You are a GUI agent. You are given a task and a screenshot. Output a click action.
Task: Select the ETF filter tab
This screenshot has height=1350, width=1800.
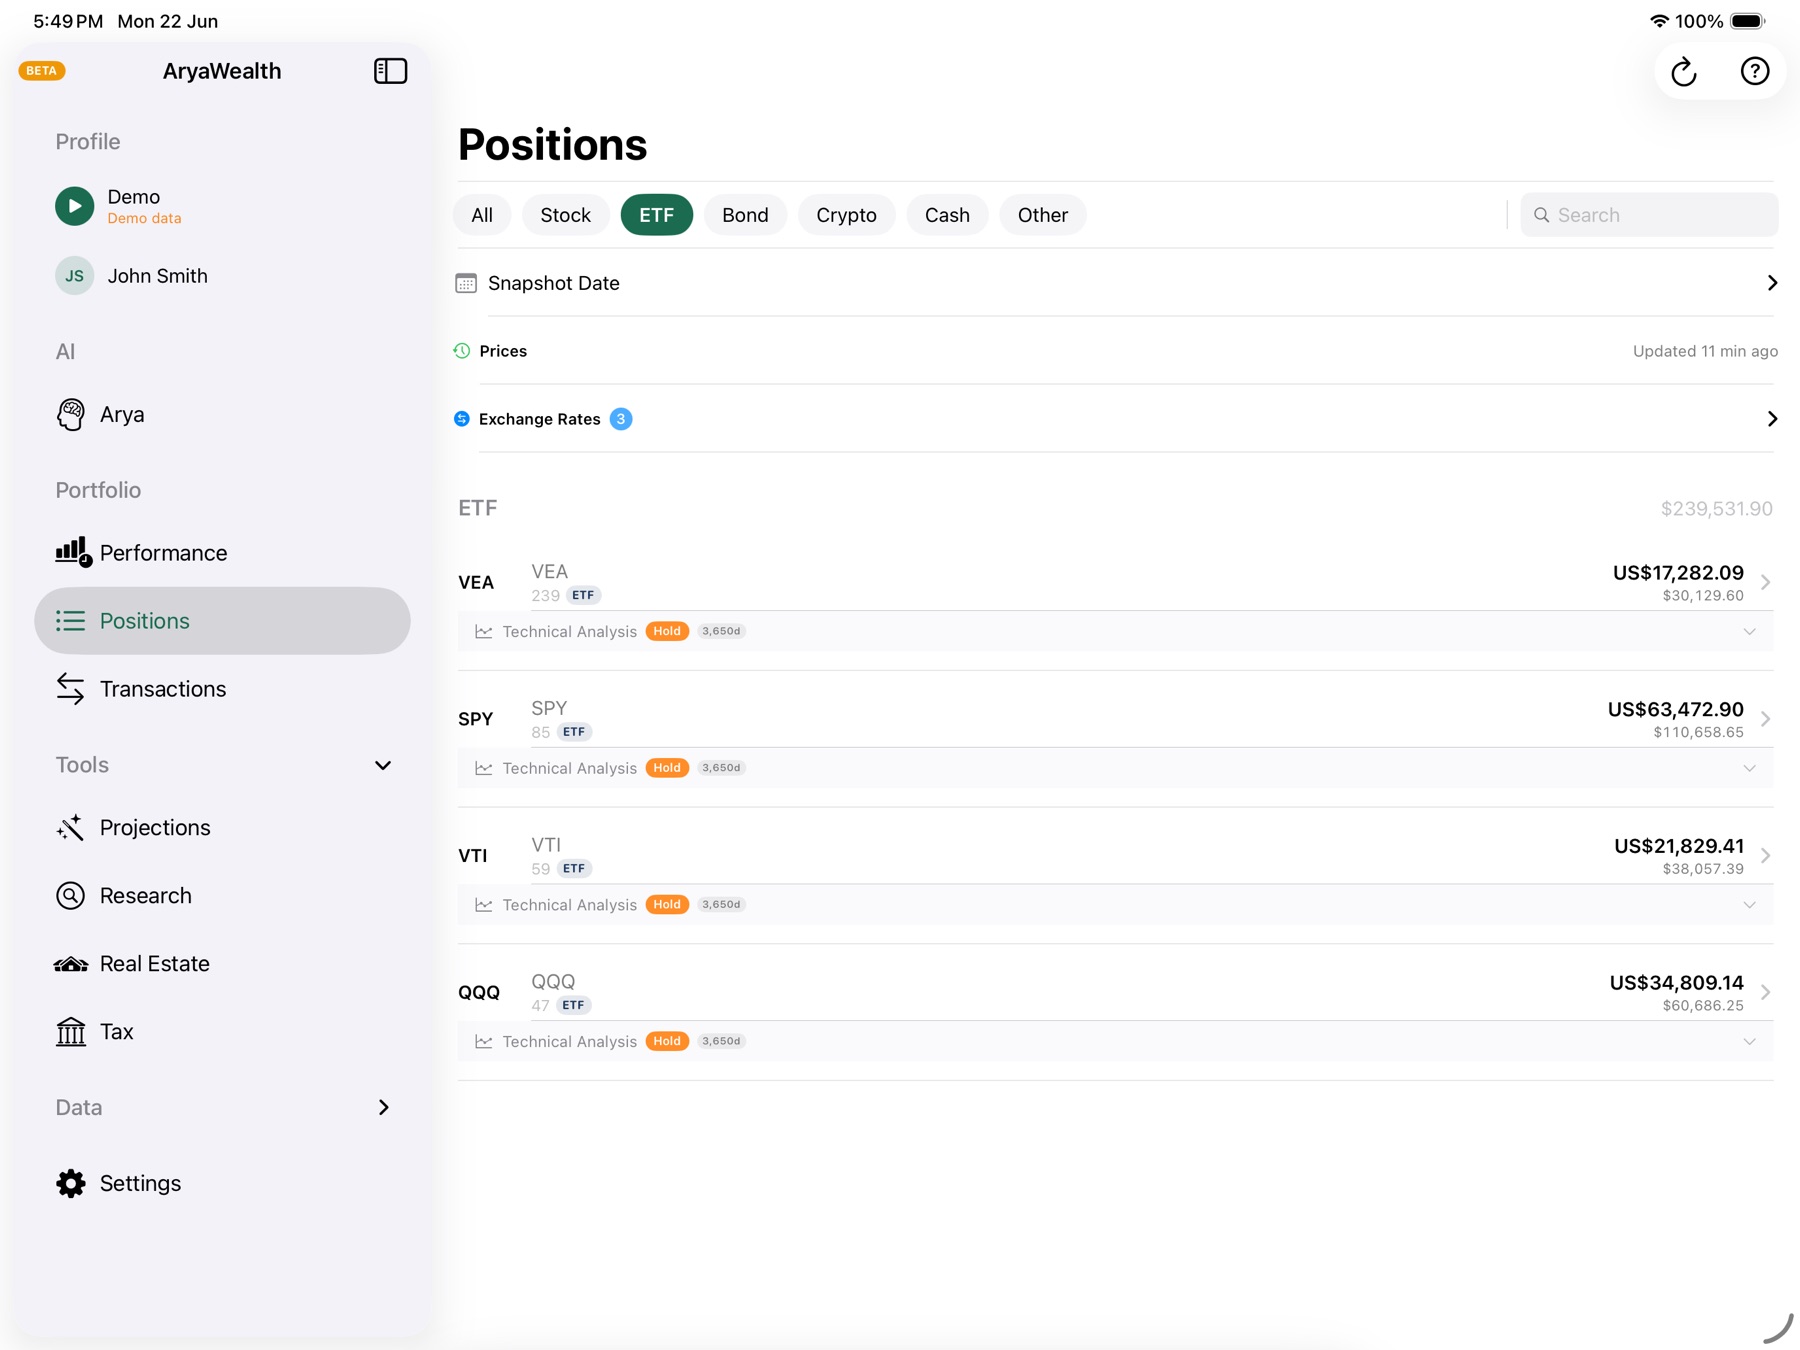coord(657,215)
